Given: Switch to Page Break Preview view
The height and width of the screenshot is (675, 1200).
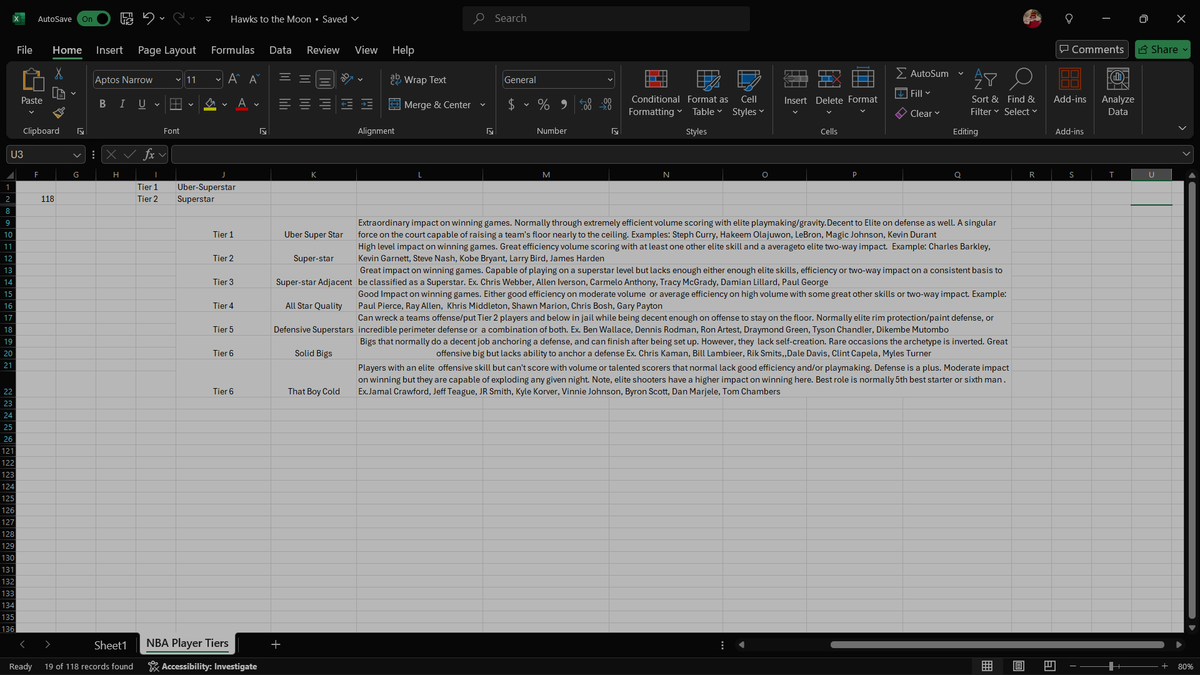Looking at the screenshot, I should [1049, 666].
